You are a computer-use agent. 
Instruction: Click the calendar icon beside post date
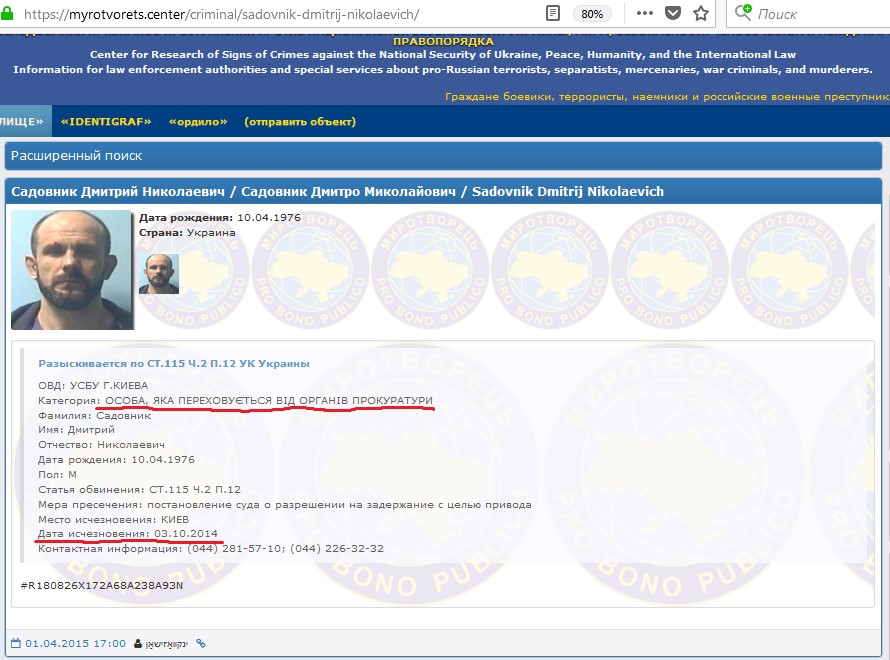tap(15, 643)
